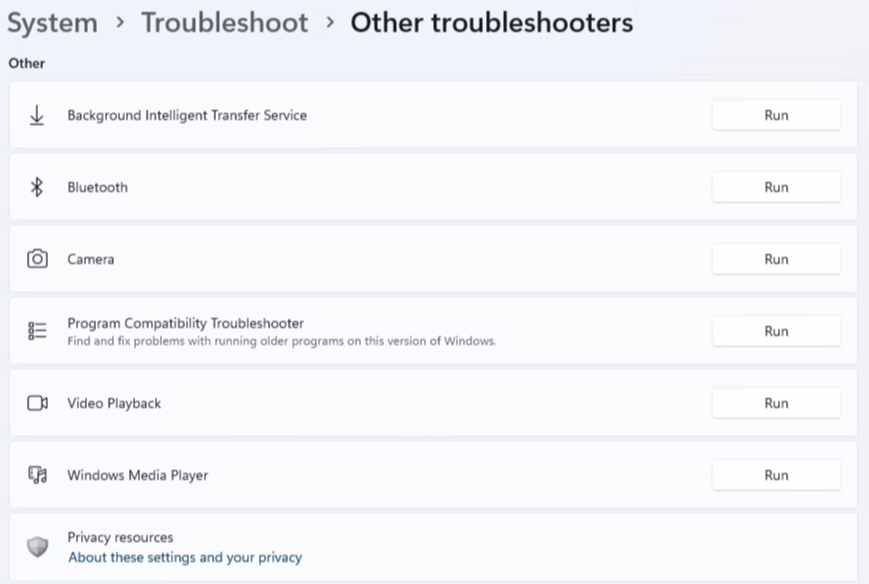Run the Bluetooth troubleshooter
The width and height of the screenshot is (869, 584).
(x=776, y=187)
